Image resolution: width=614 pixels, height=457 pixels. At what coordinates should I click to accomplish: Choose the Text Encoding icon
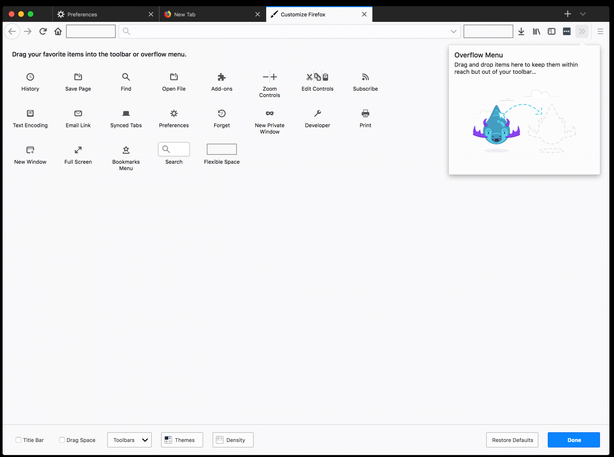pyautogui.click(x=30, y=113)
